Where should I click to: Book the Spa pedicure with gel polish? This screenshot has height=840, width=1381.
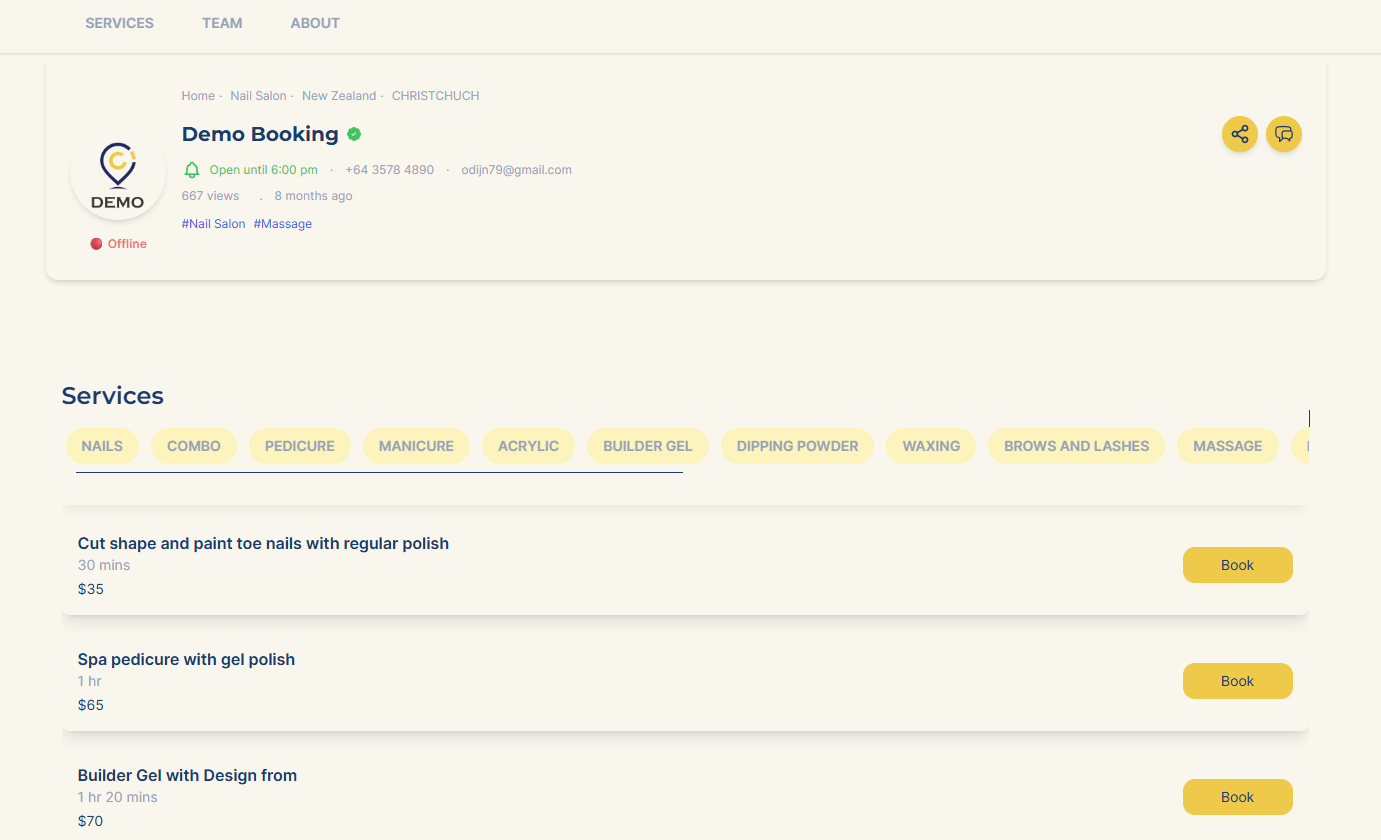click(x=1238, y=681)
